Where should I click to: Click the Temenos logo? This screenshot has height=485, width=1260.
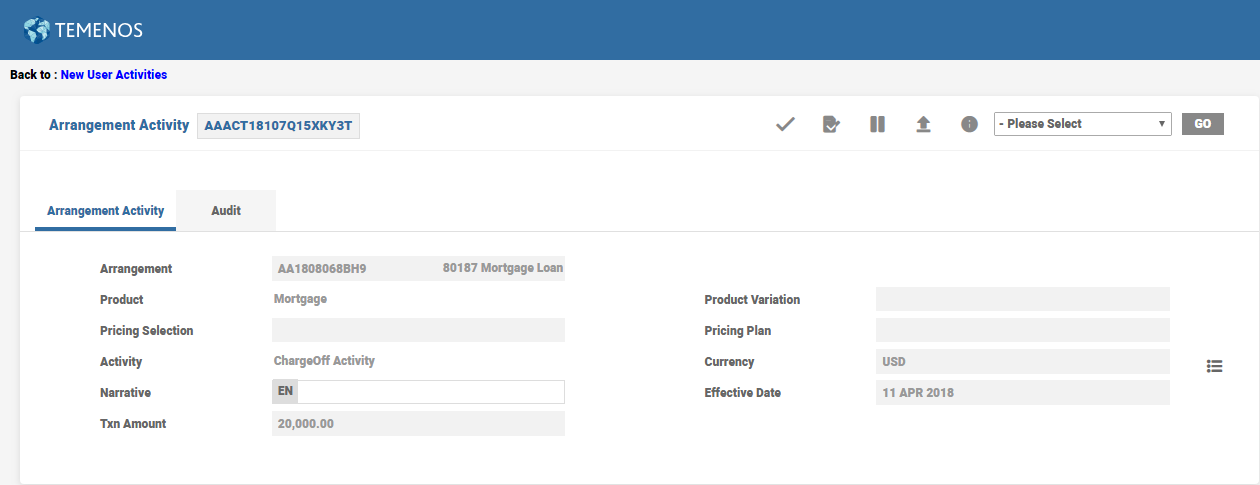click(x=83, y=30)
